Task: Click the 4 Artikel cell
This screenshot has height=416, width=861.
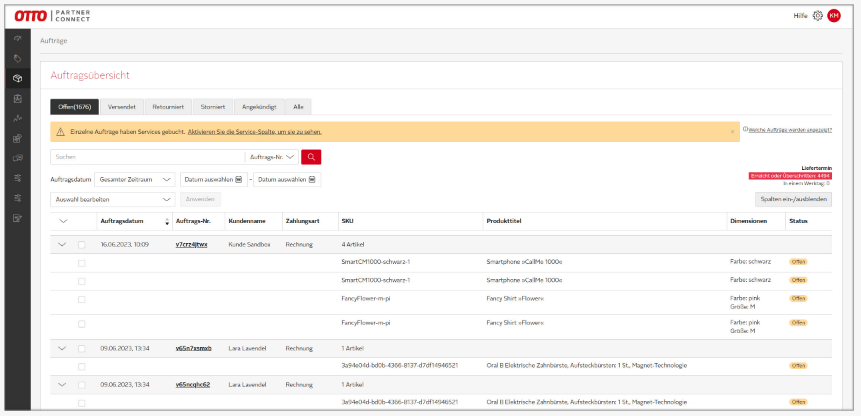Action: [353, 245]
